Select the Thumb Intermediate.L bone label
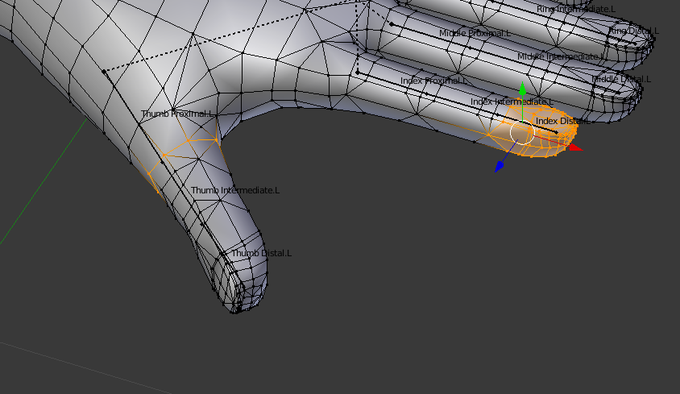Image resolution: width=680 pixels, height=394 pixels. point(235,190)
